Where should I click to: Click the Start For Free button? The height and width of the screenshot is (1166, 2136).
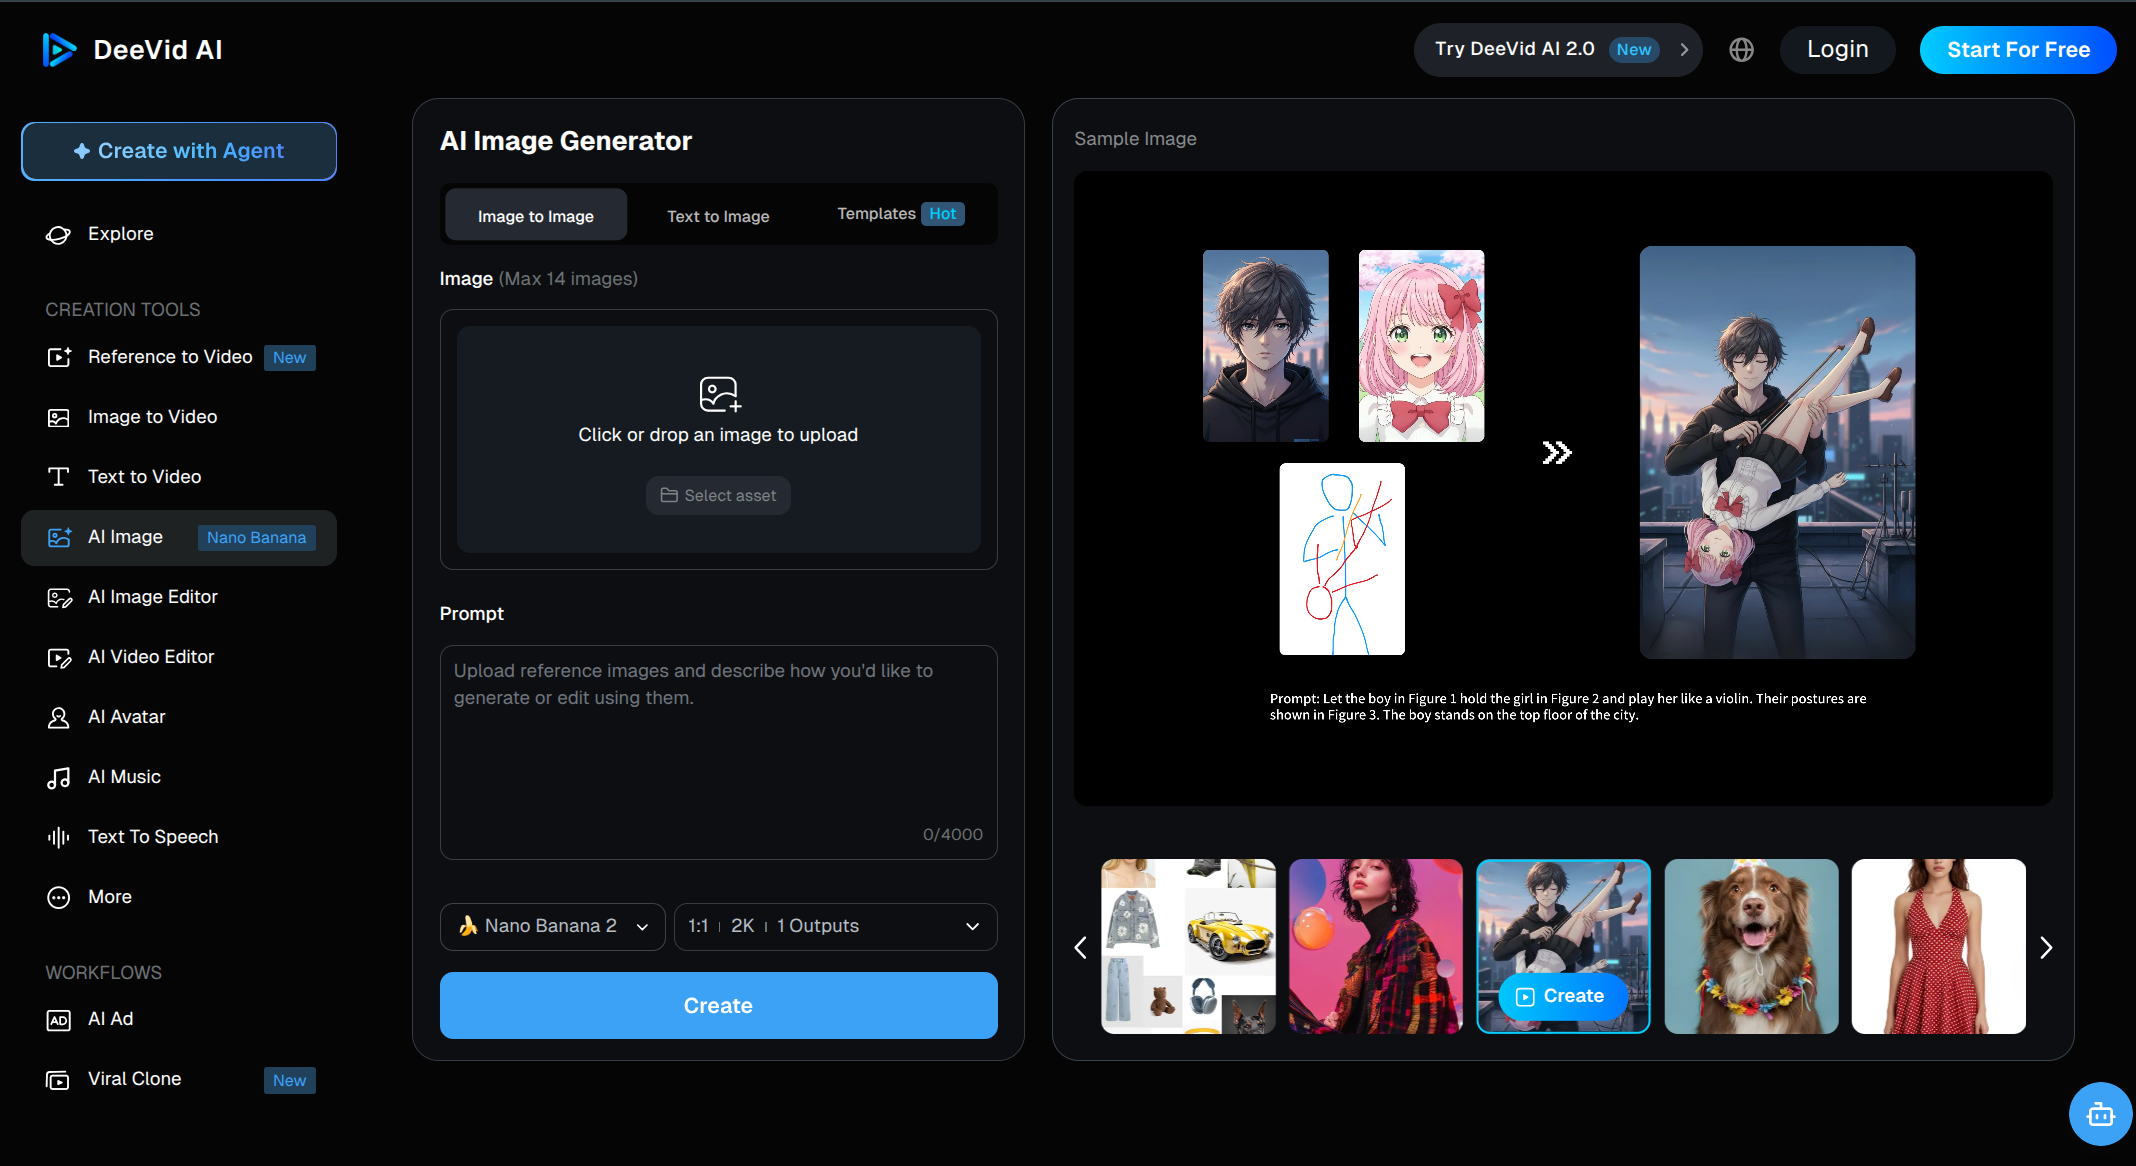[2018, 50]
